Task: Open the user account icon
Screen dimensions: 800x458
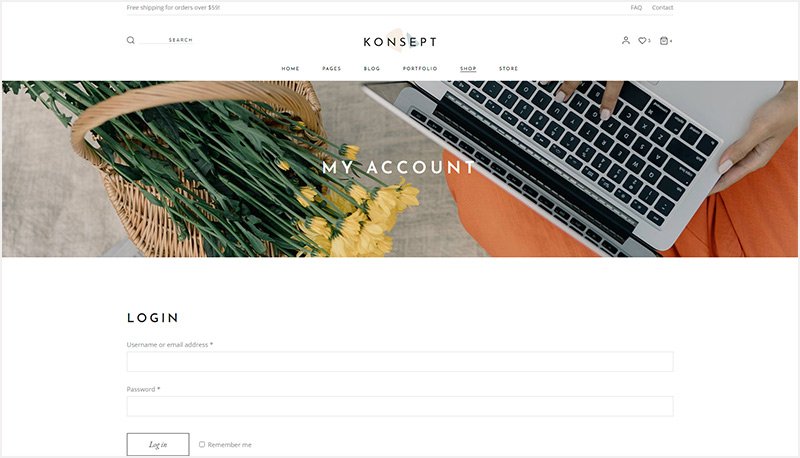Action: (626, 40)
